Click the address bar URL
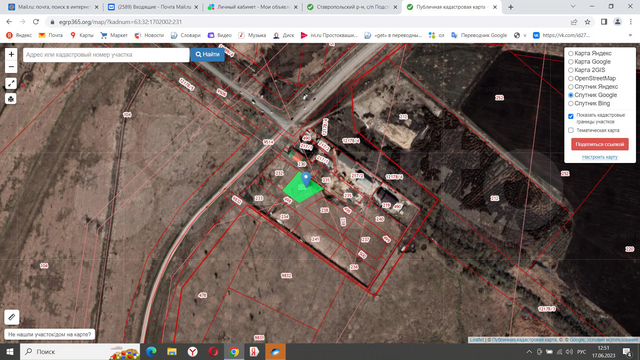640x360 pixels. [x=120, y=22]
